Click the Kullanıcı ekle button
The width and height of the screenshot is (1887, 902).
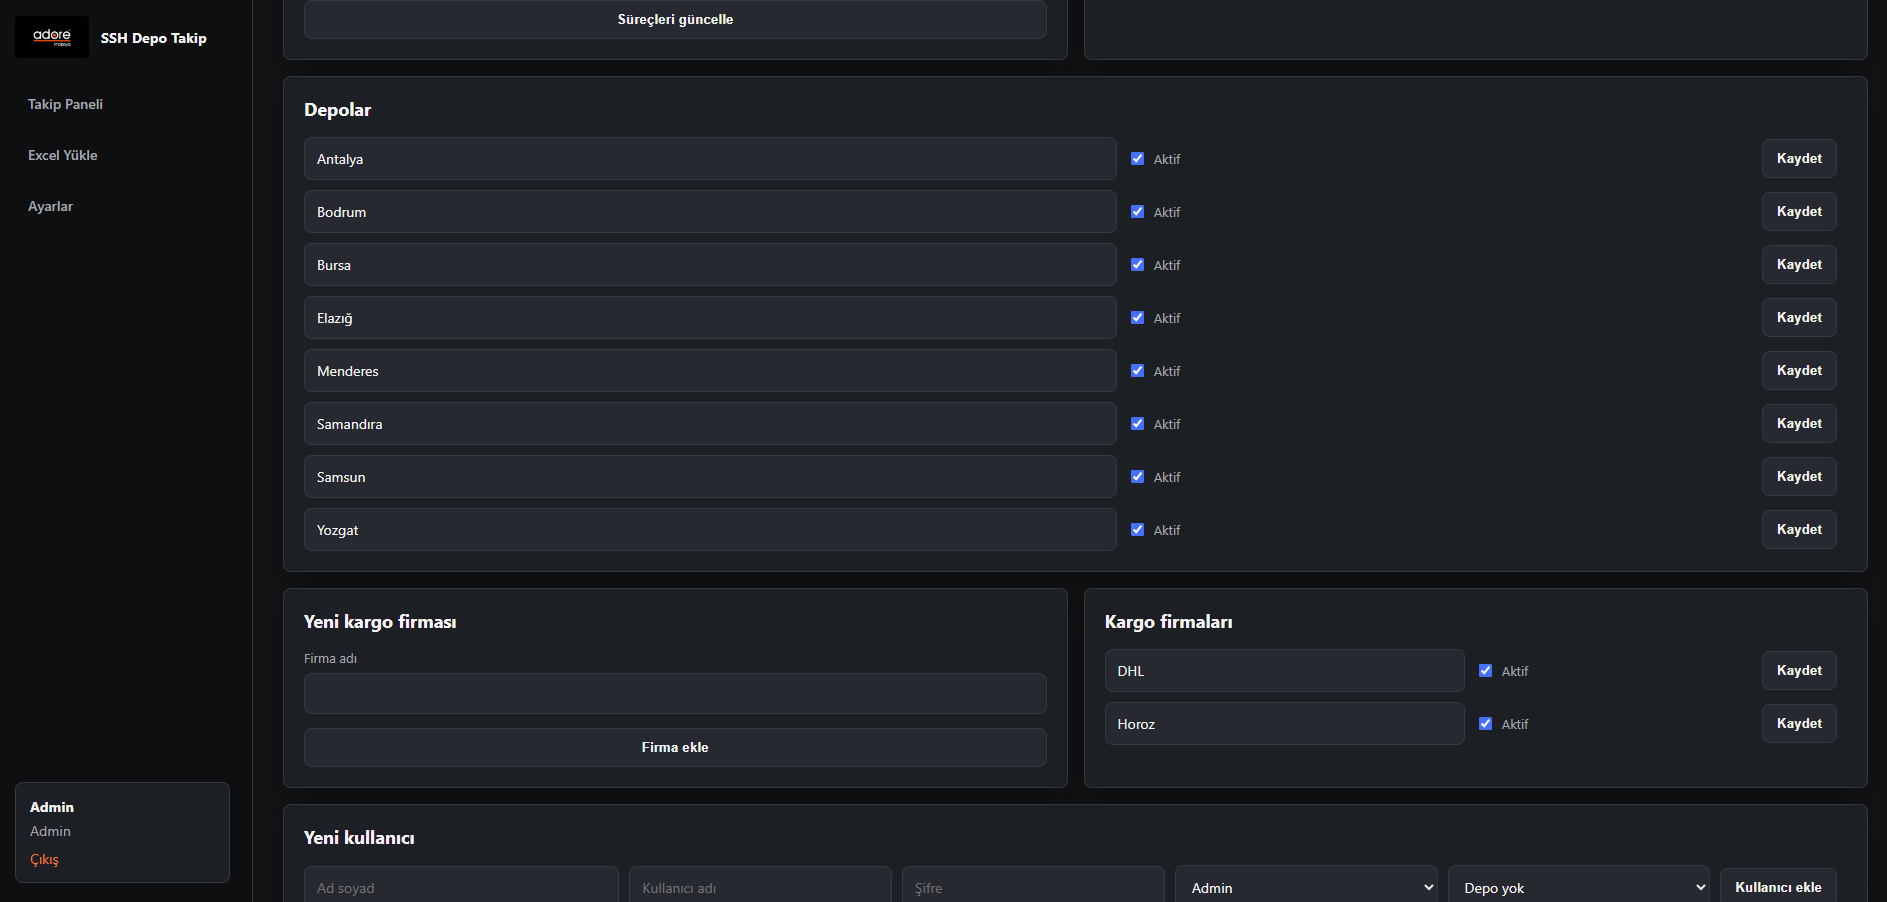pos(1778,887)
